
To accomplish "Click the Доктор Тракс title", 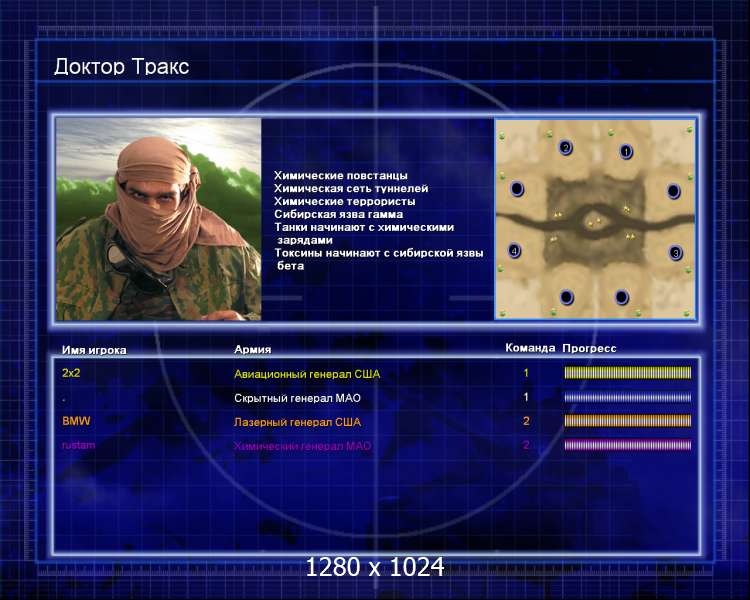I will (x=121, y=67).
